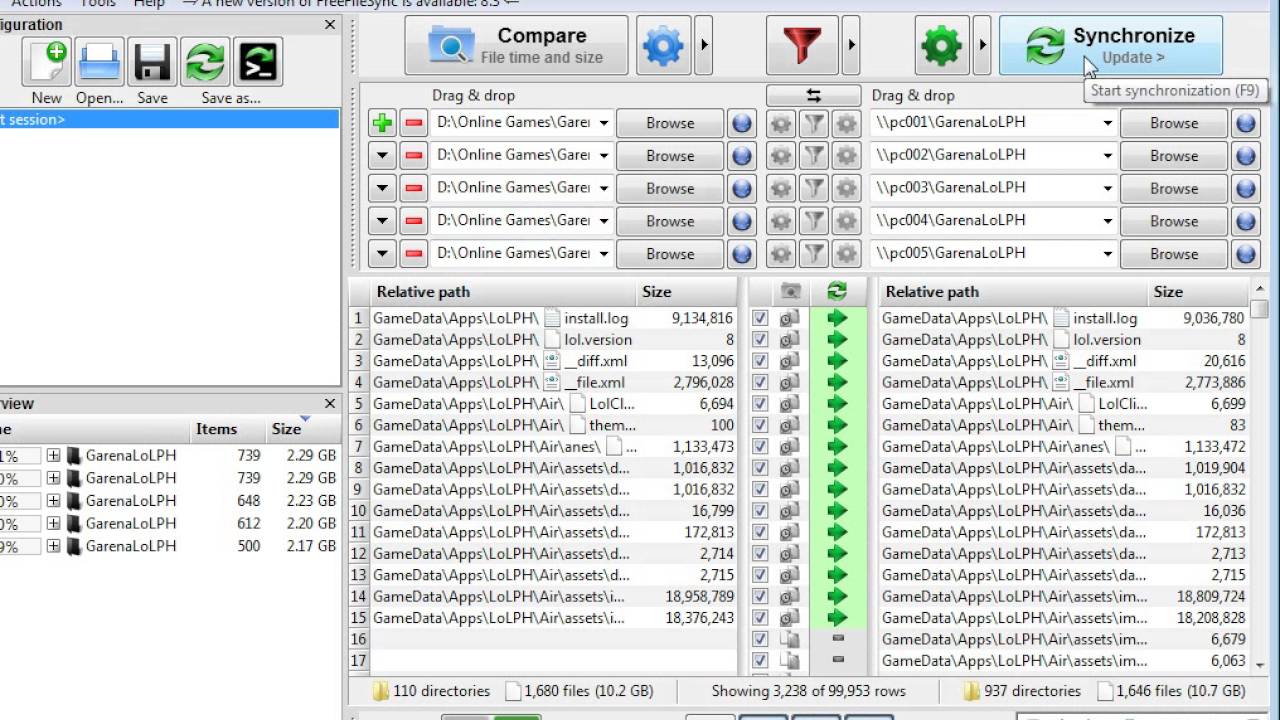This screenshot has width=1280, height=720.
Task: Open local filter funnel for pc001 pair
Action: click(814, 123)
